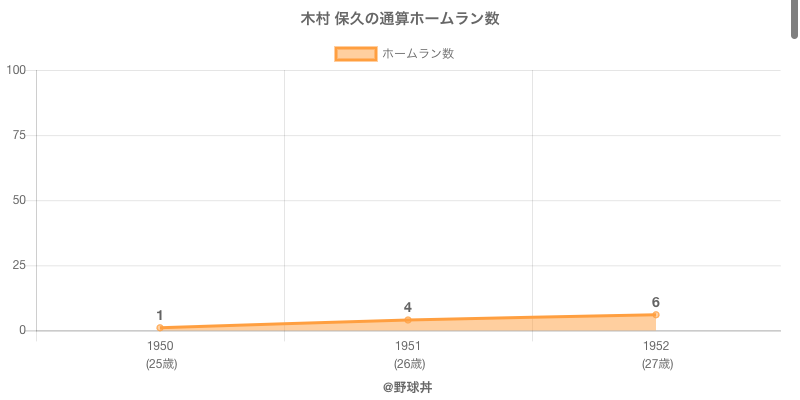Click the 1952 data point marker

656,315
